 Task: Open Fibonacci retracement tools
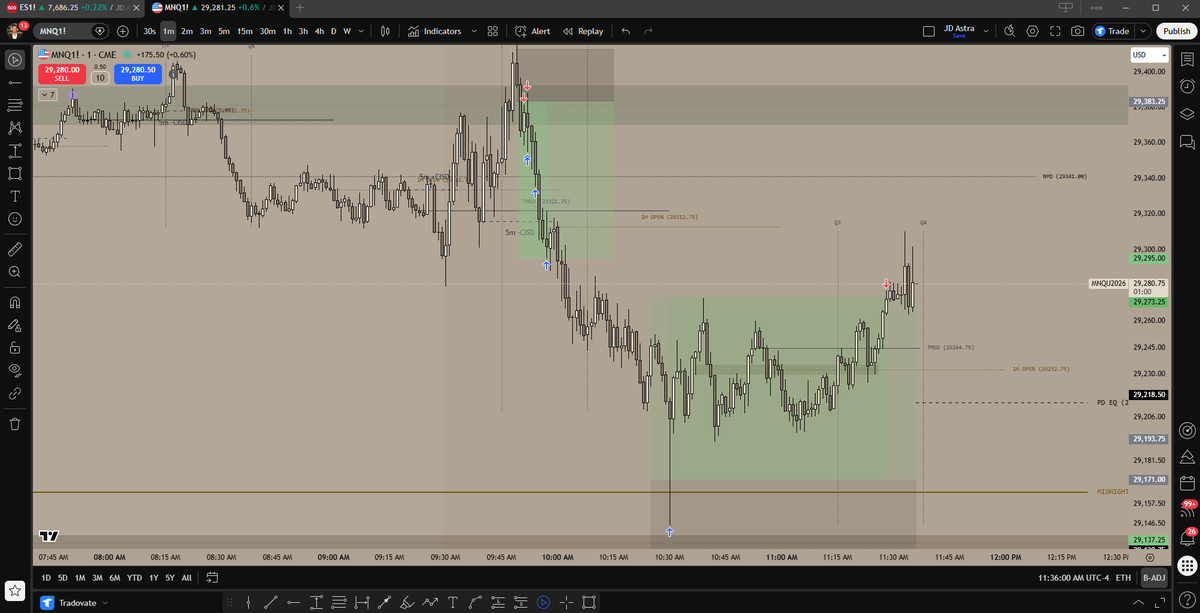[15, 105]
